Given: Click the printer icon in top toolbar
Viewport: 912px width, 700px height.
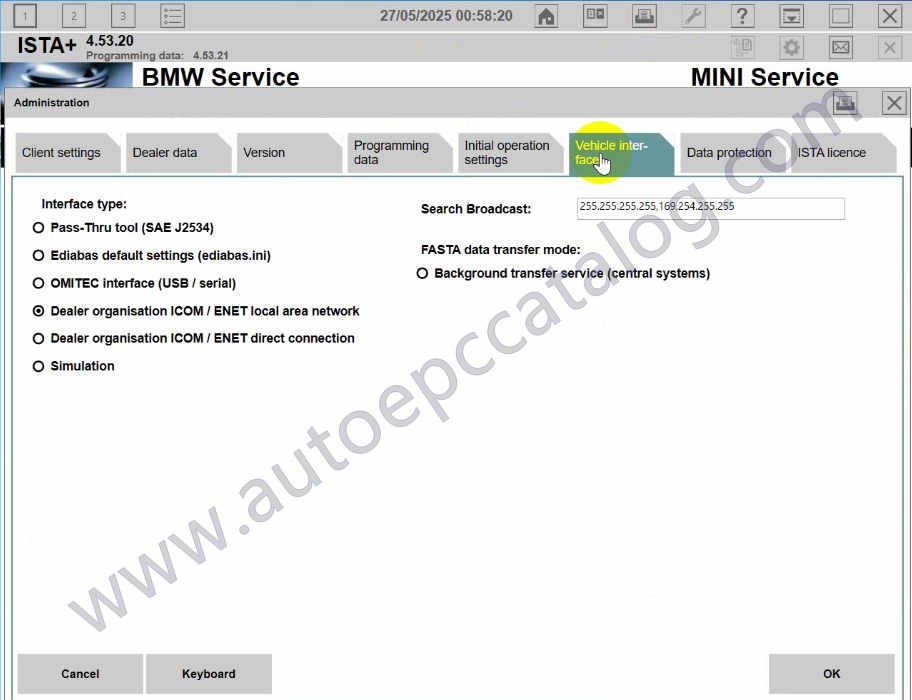Looking at the screenshot, I should [x=644, y=16].
